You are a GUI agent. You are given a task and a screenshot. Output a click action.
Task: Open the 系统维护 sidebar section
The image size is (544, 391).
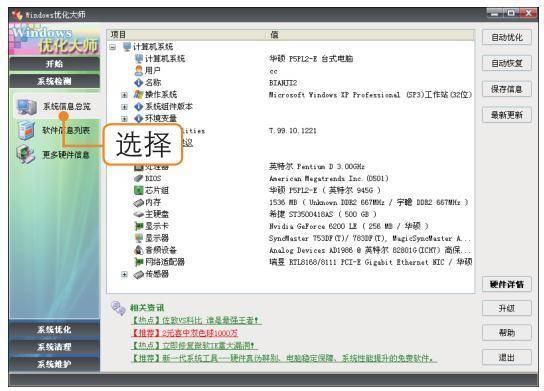point(54,364)
